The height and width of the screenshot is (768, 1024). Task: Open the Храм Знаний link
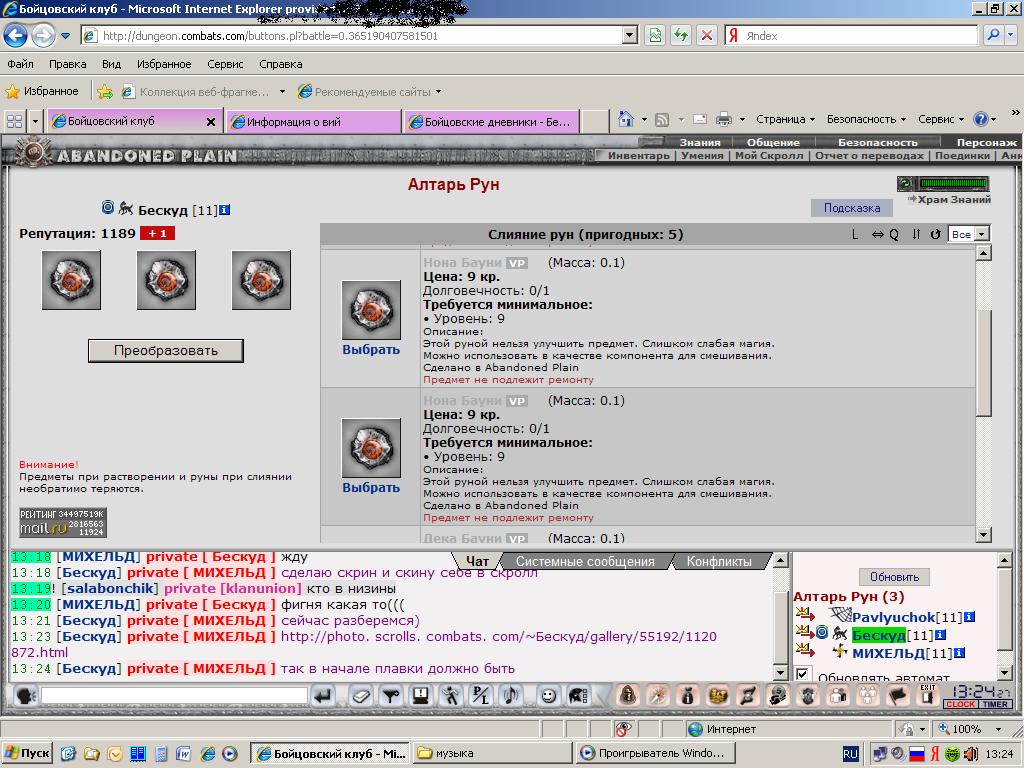954,200
